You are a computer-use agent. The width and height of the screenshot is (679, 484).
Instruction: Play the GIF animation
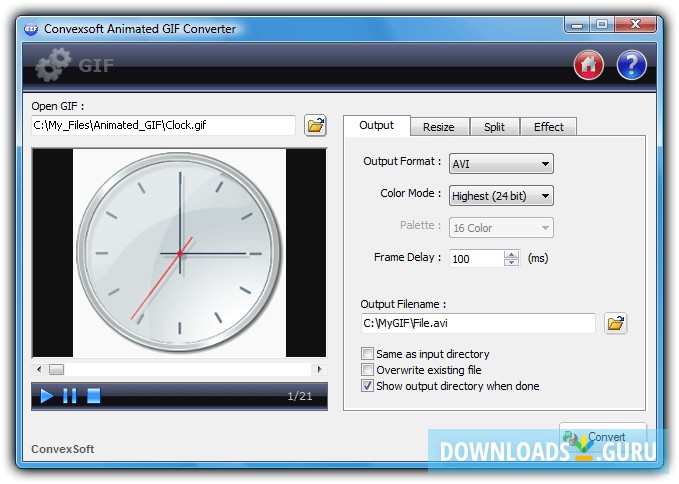(46, 396)
